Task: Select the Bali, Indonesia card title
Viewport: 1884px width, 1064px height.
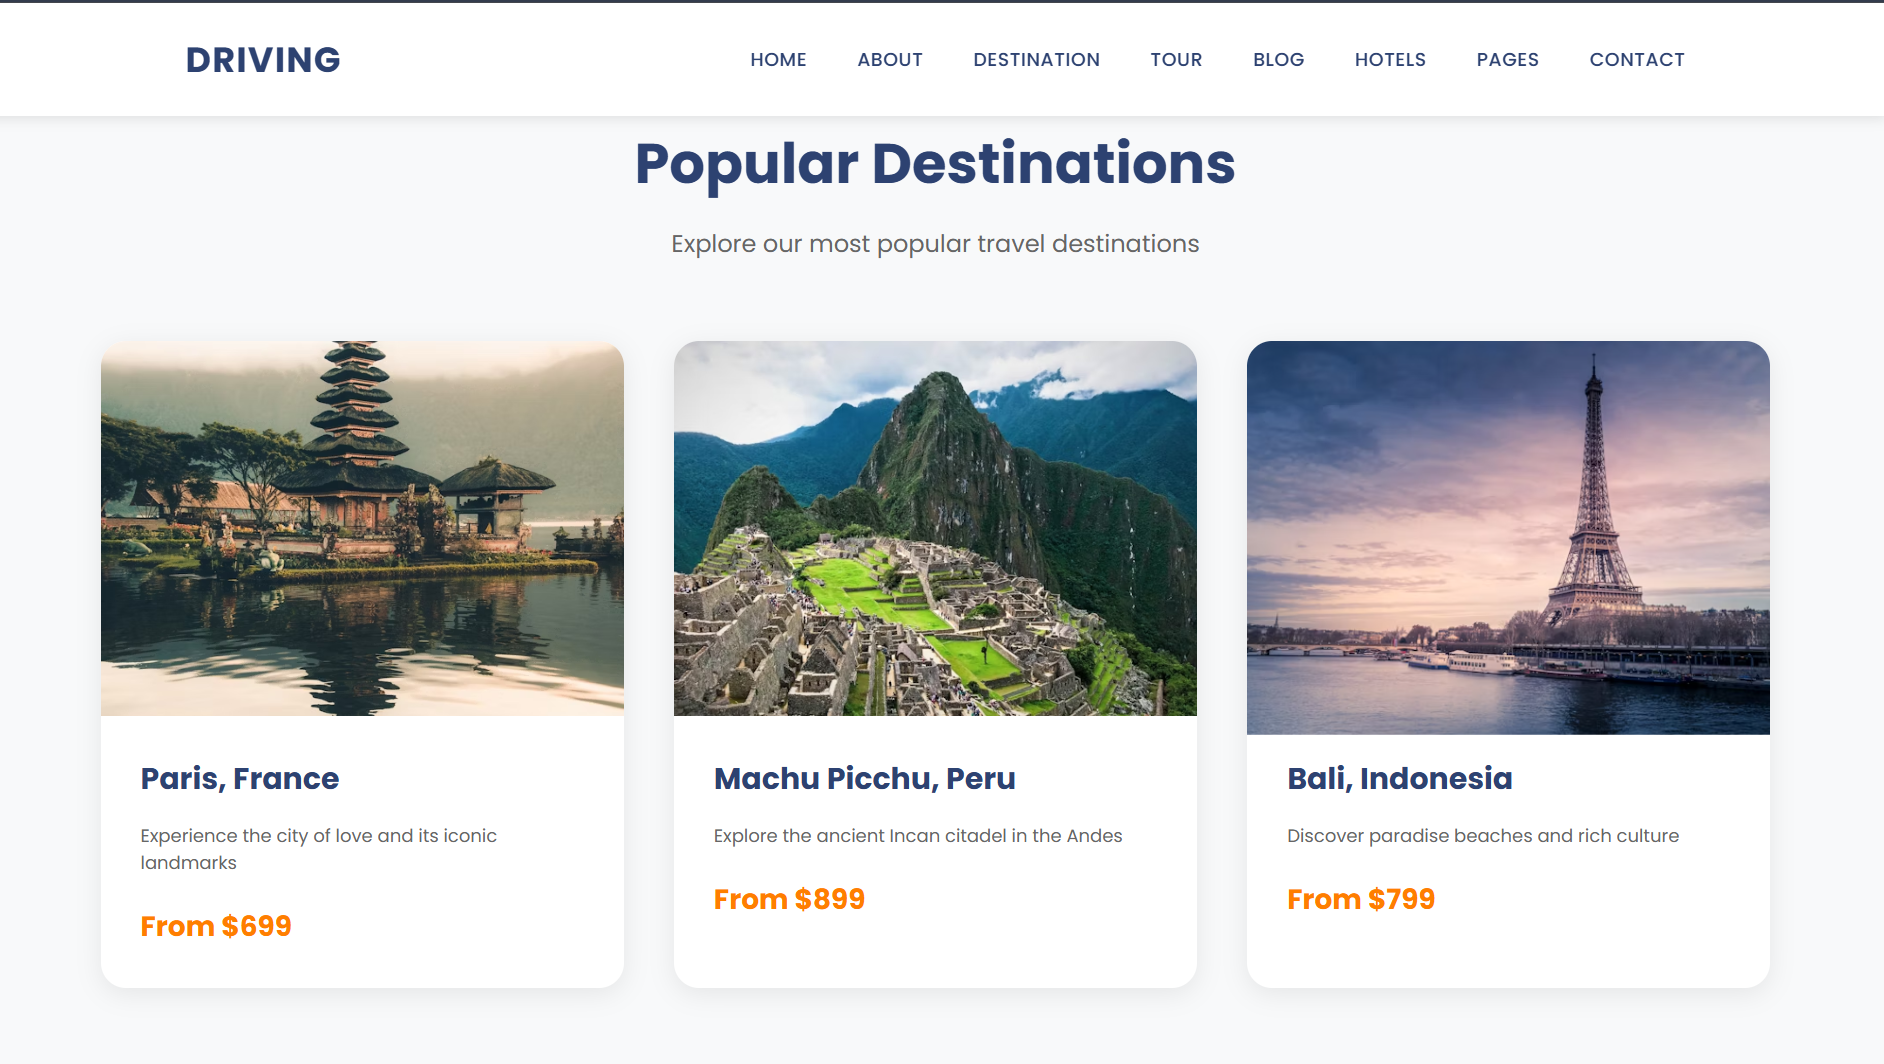Action: pos(1399,778)
